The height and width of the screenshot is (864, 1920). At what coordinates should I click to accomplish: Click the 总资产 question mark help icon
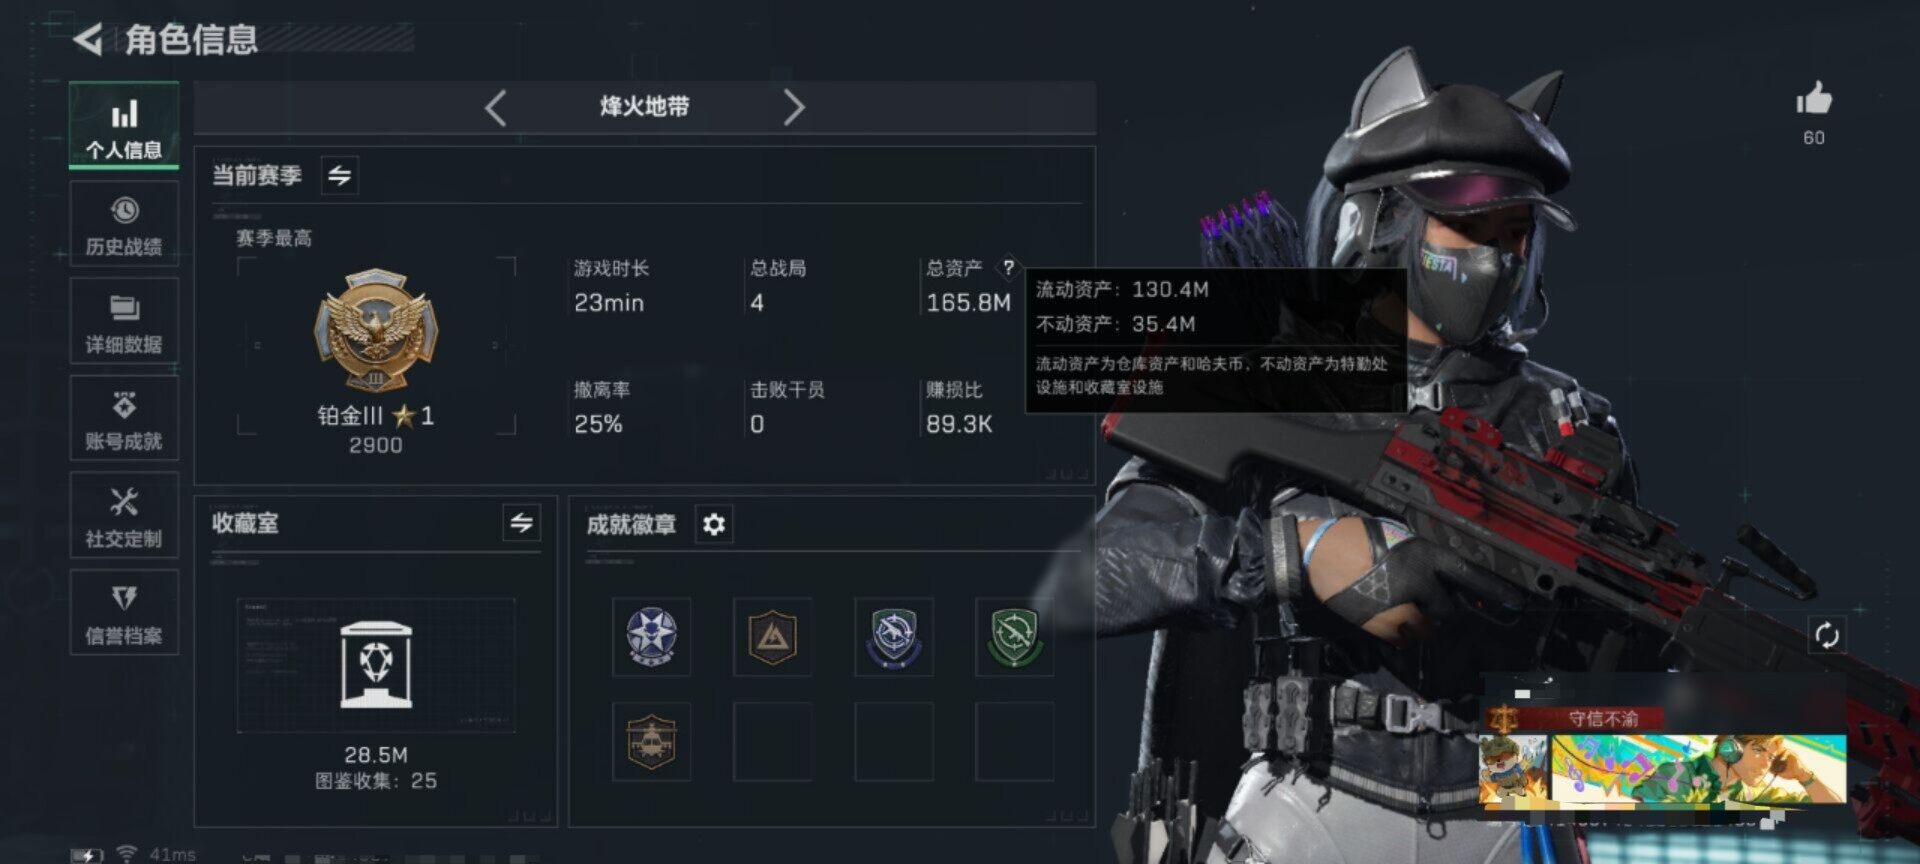[1008, 267]
